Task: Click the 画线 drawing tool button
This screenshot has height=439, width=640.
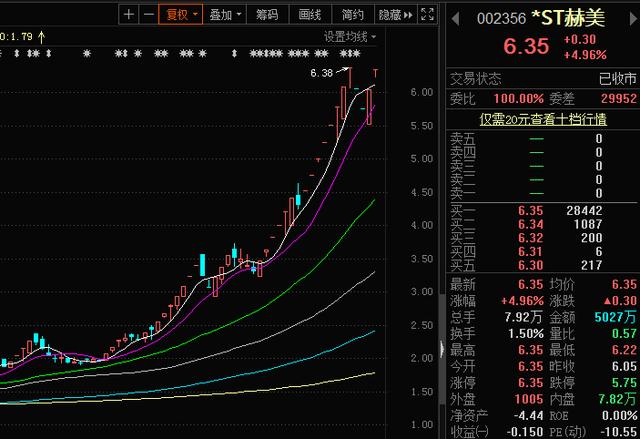Action: point(310,15)
